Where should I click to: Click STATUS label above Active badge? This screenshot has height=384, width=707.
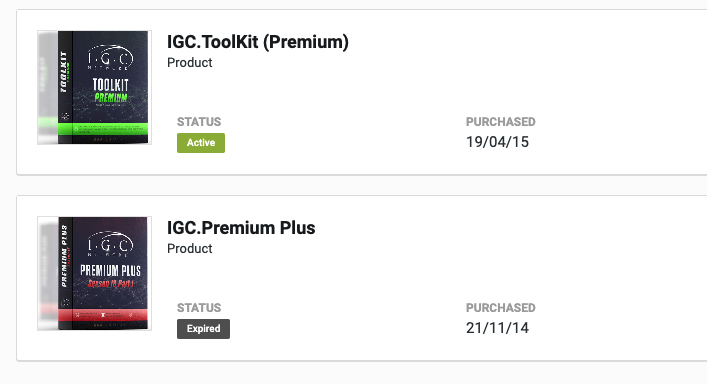point(199,122)
